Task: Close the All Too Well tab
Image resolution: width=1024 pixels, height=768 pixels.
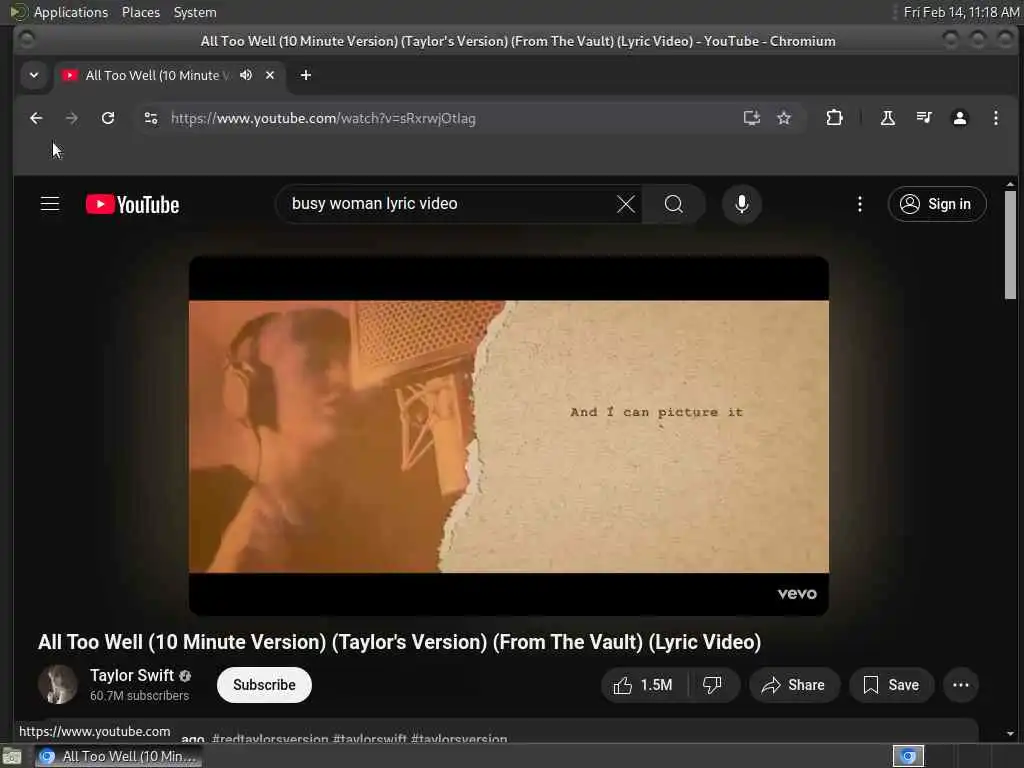Action: (270, 75)
